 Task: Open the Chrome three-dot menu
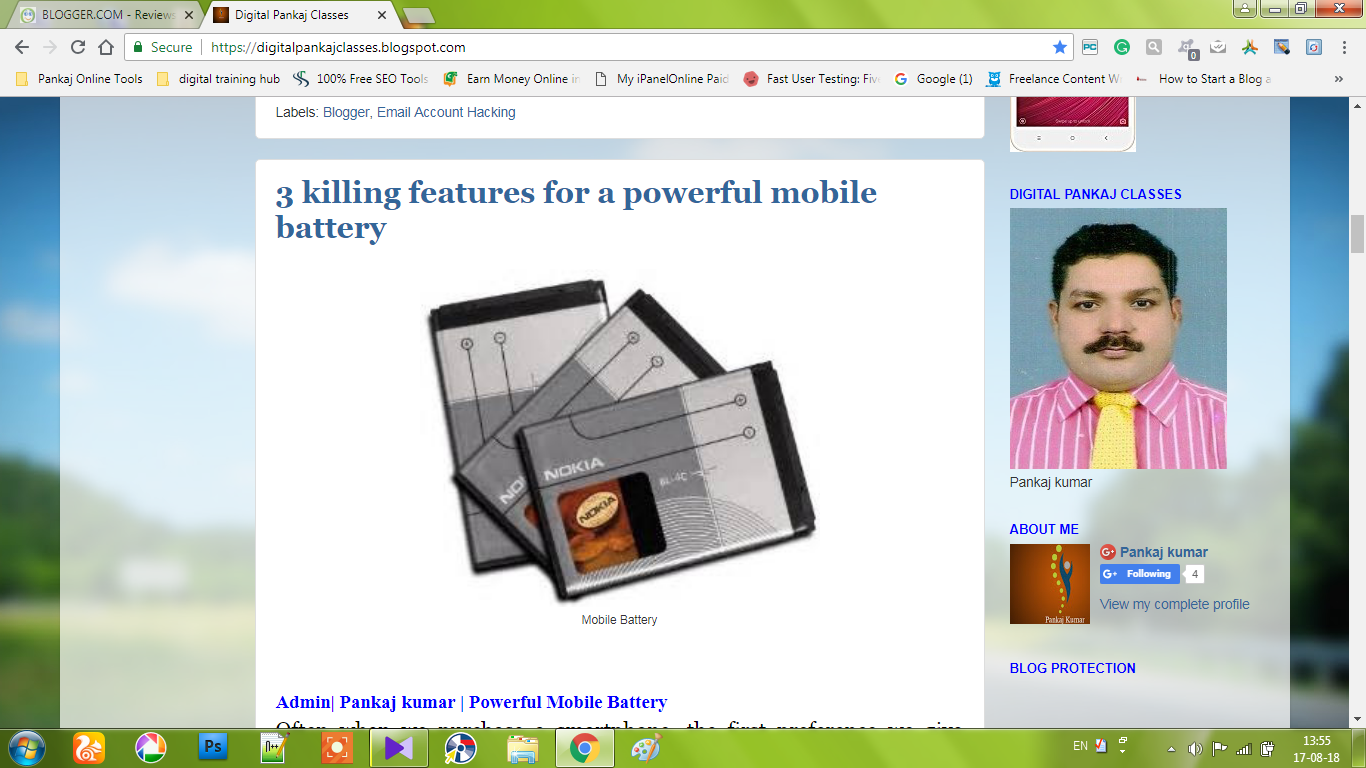click(1343, 47)
